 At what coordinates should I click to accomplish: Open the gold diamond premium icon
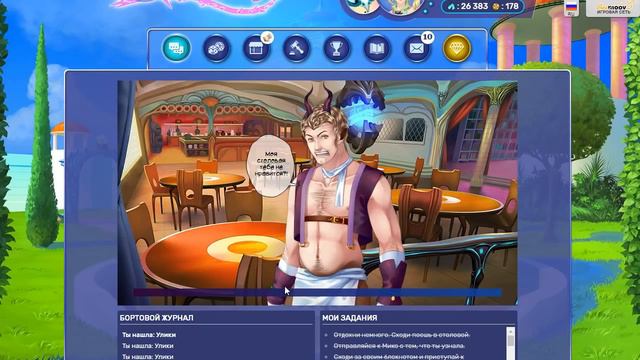click(x=457, y=49)
